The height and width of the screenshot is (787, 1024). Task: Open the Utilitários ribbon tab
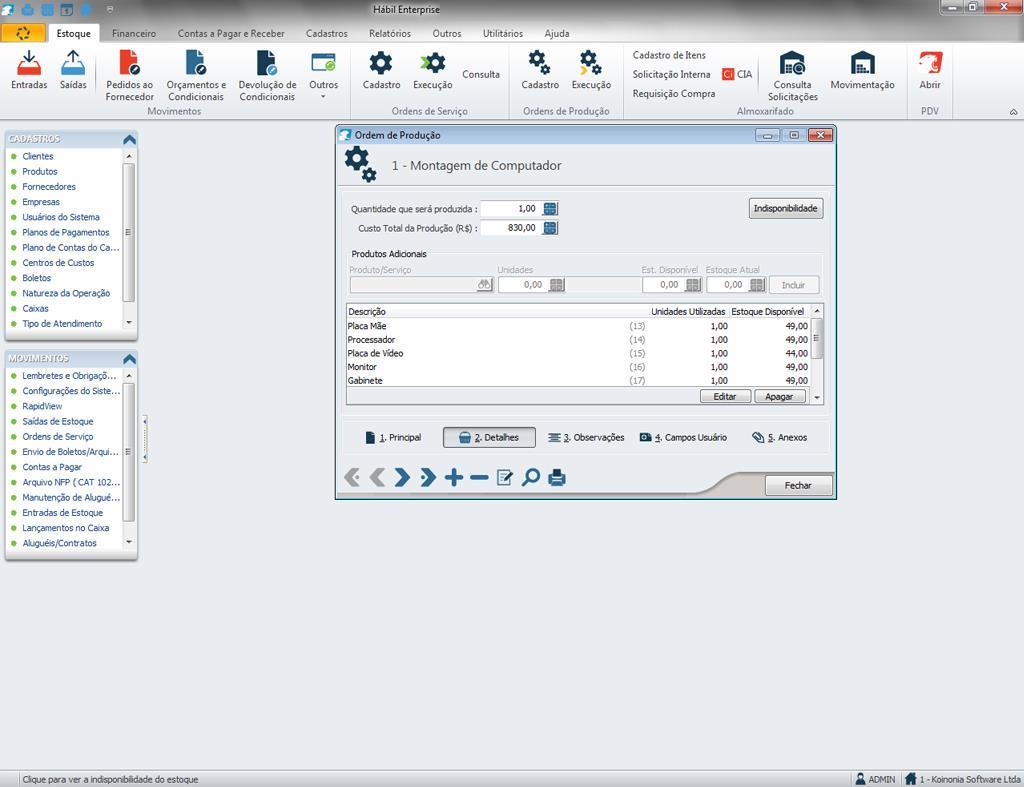coord(503,33)
